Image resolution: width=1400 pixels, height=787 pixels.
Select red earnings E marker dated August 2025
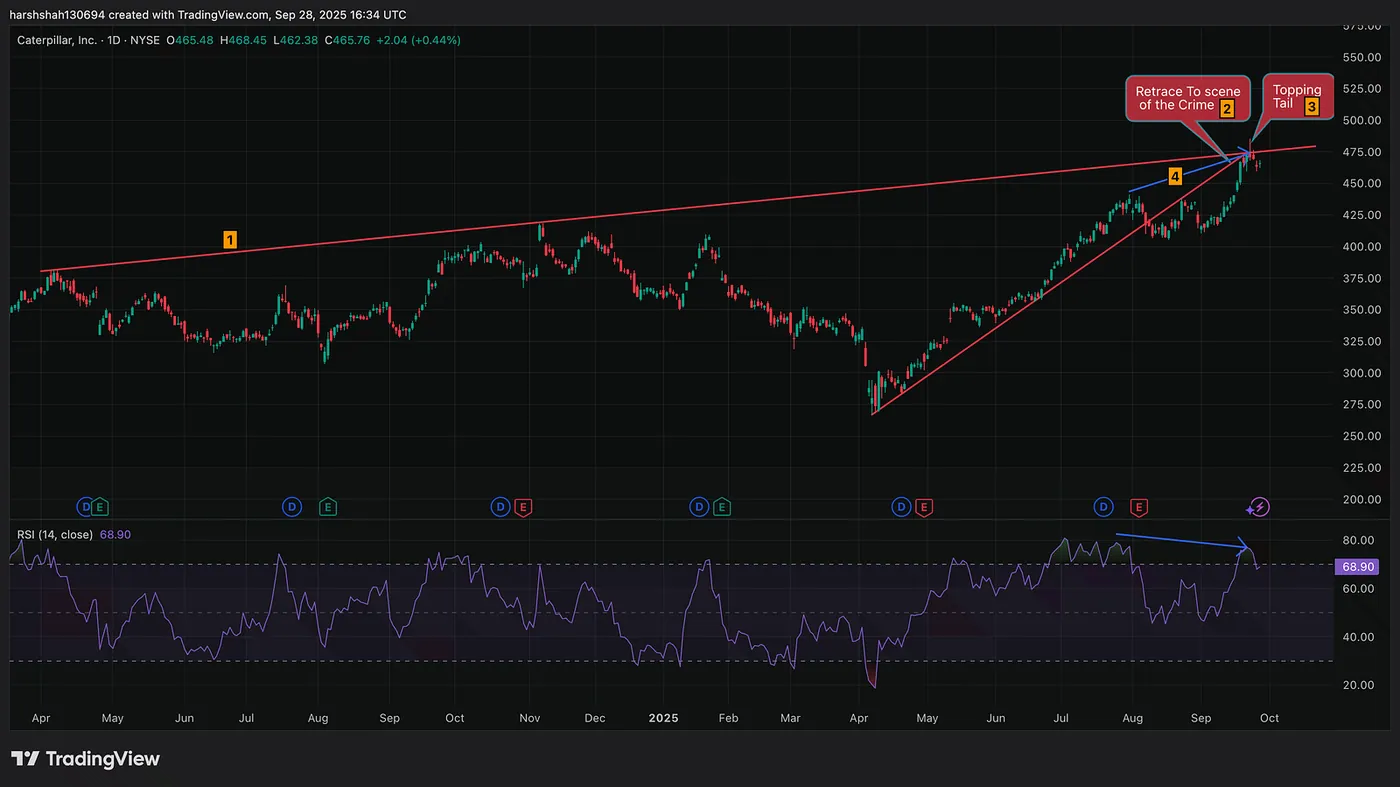[x=1138, y=507]
